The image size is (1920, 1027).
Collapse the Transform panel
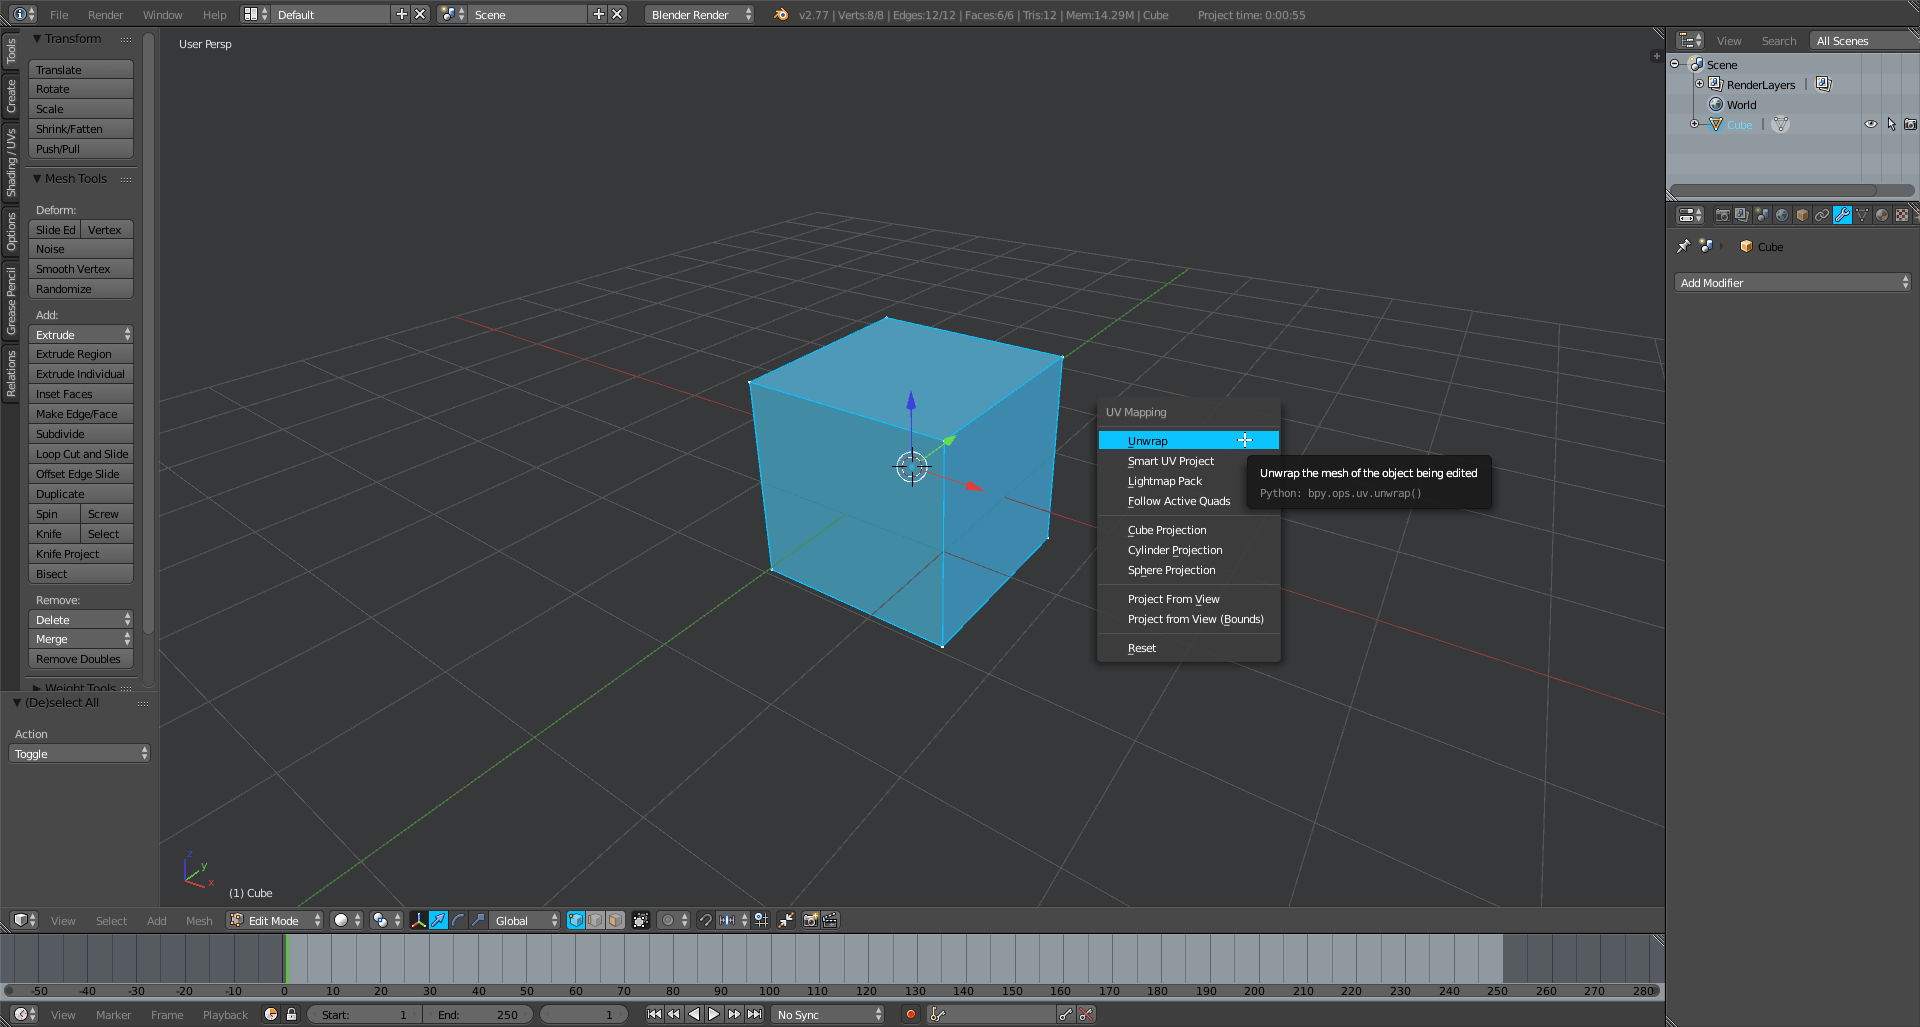(x=37, y=38)
